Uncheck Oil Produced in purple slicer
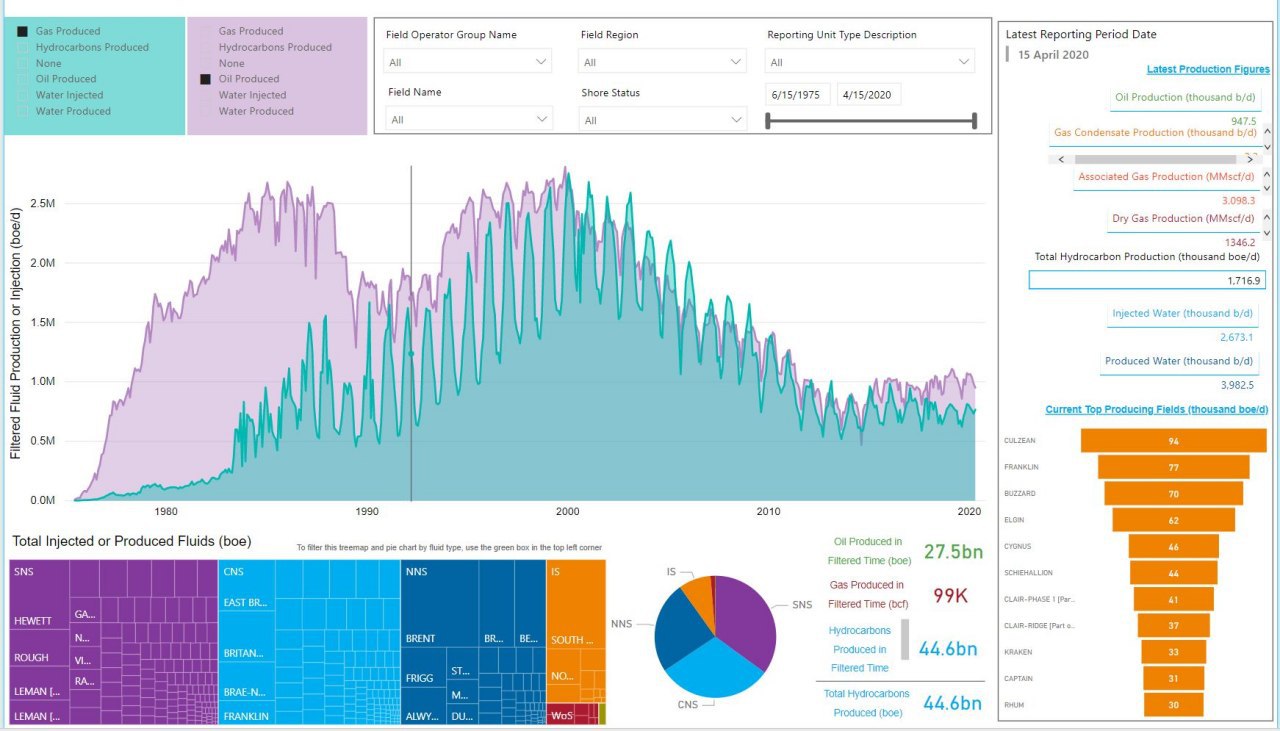 tap(206, 79)
